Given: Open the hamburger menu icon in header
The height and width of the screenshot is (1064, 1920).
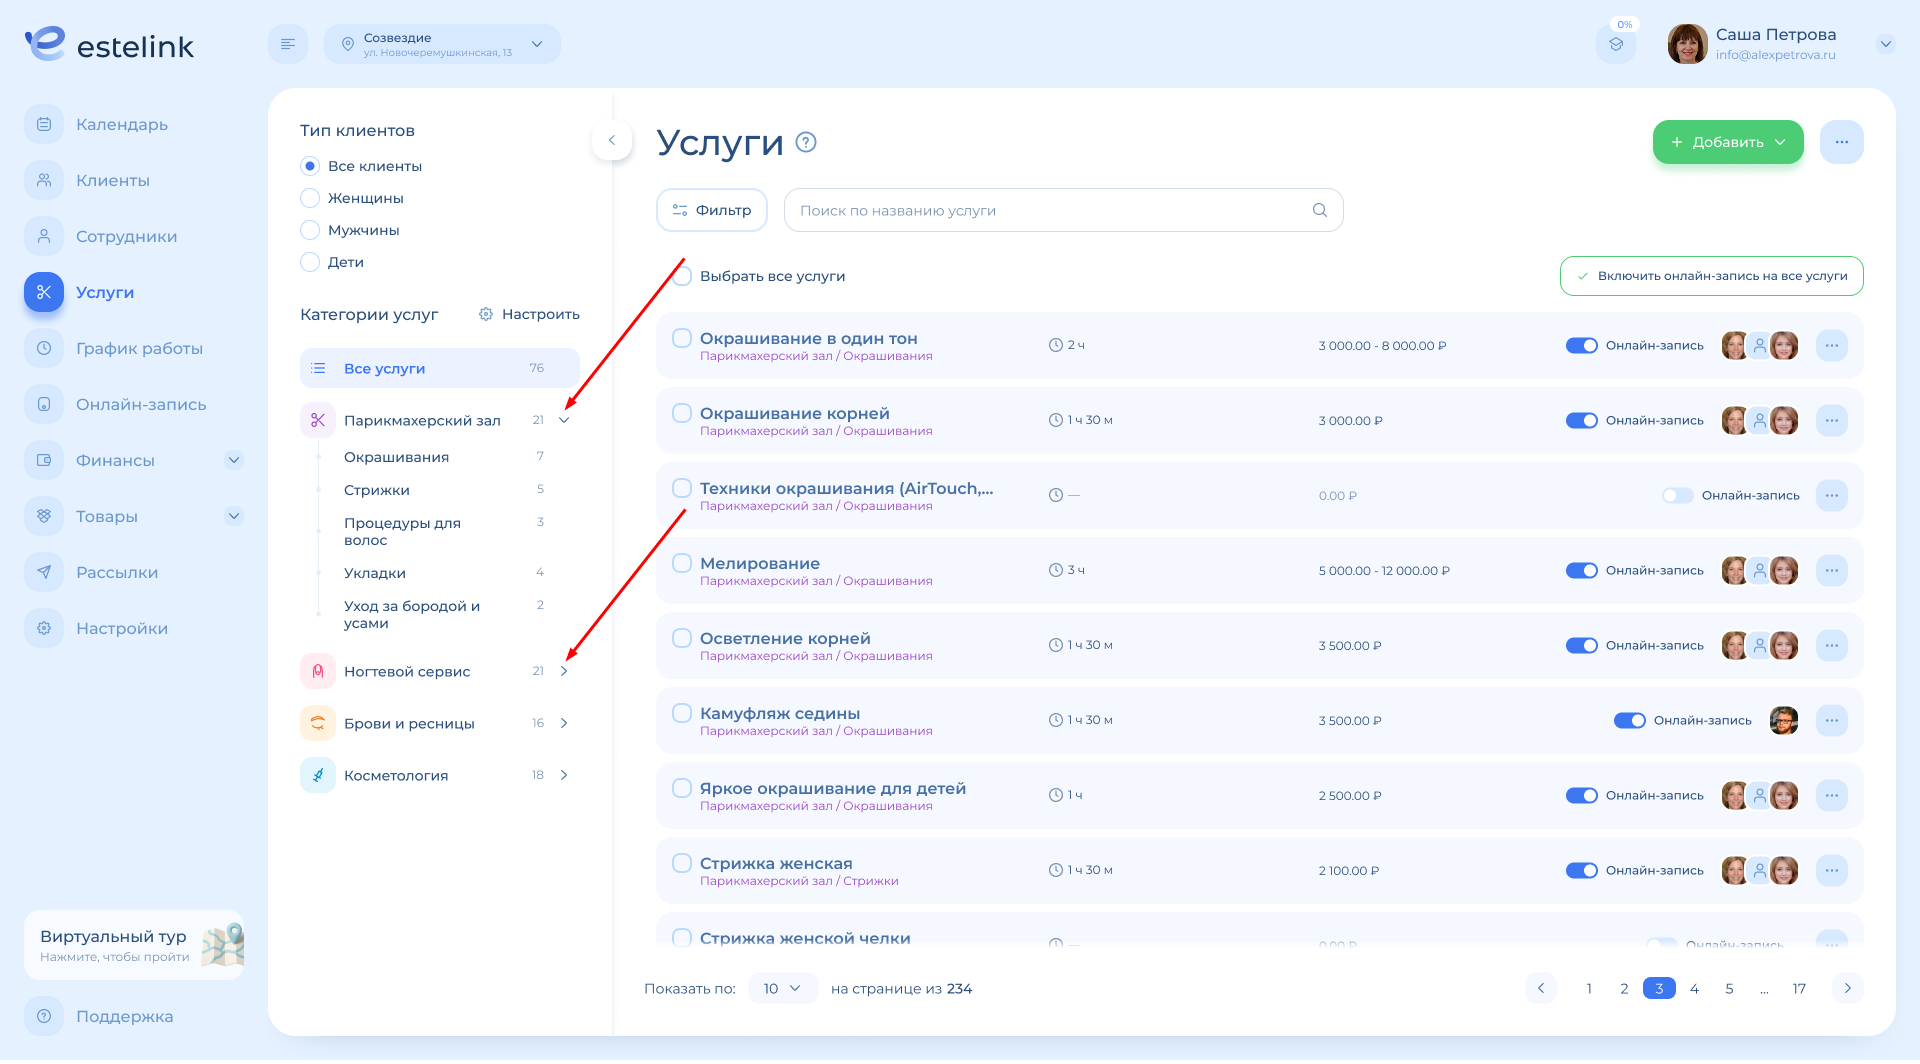Looking at the screenshot, I should (288, 44).
